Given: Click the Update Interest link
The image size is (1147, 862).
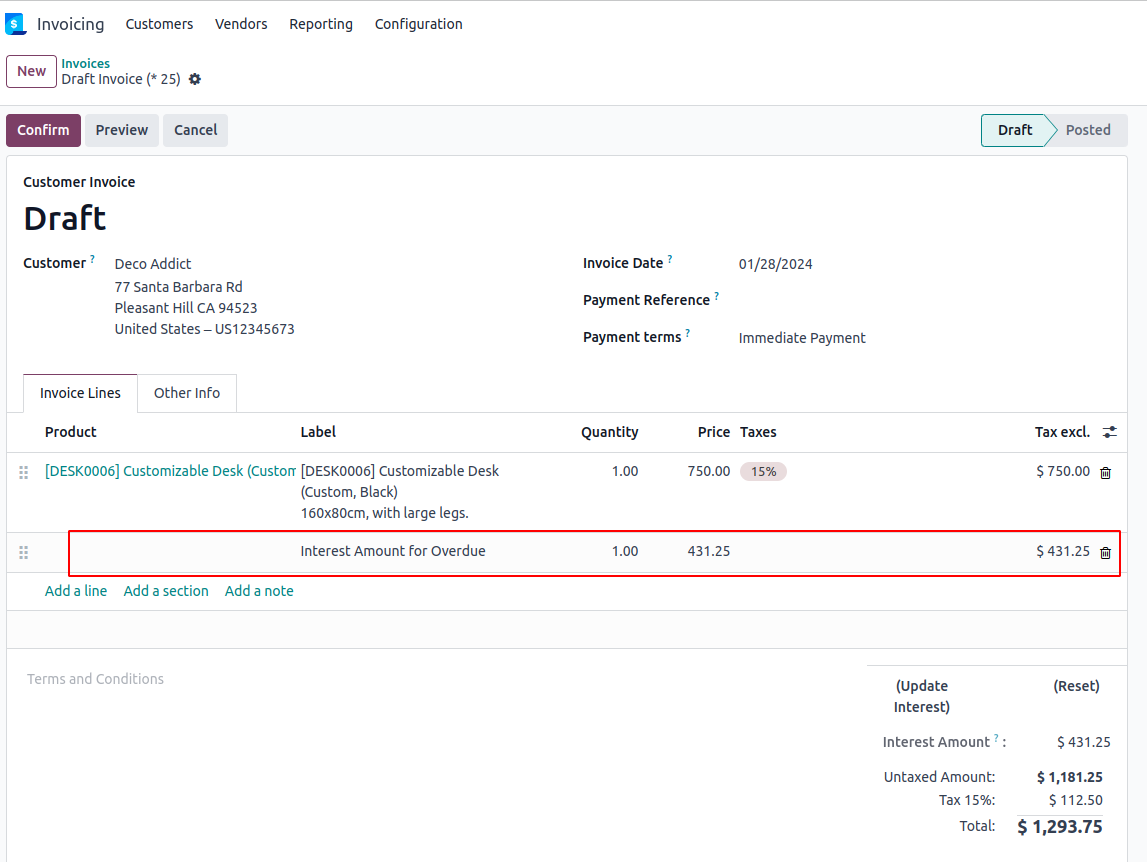Looking at the screenshot, I should [x=921, y=696].
